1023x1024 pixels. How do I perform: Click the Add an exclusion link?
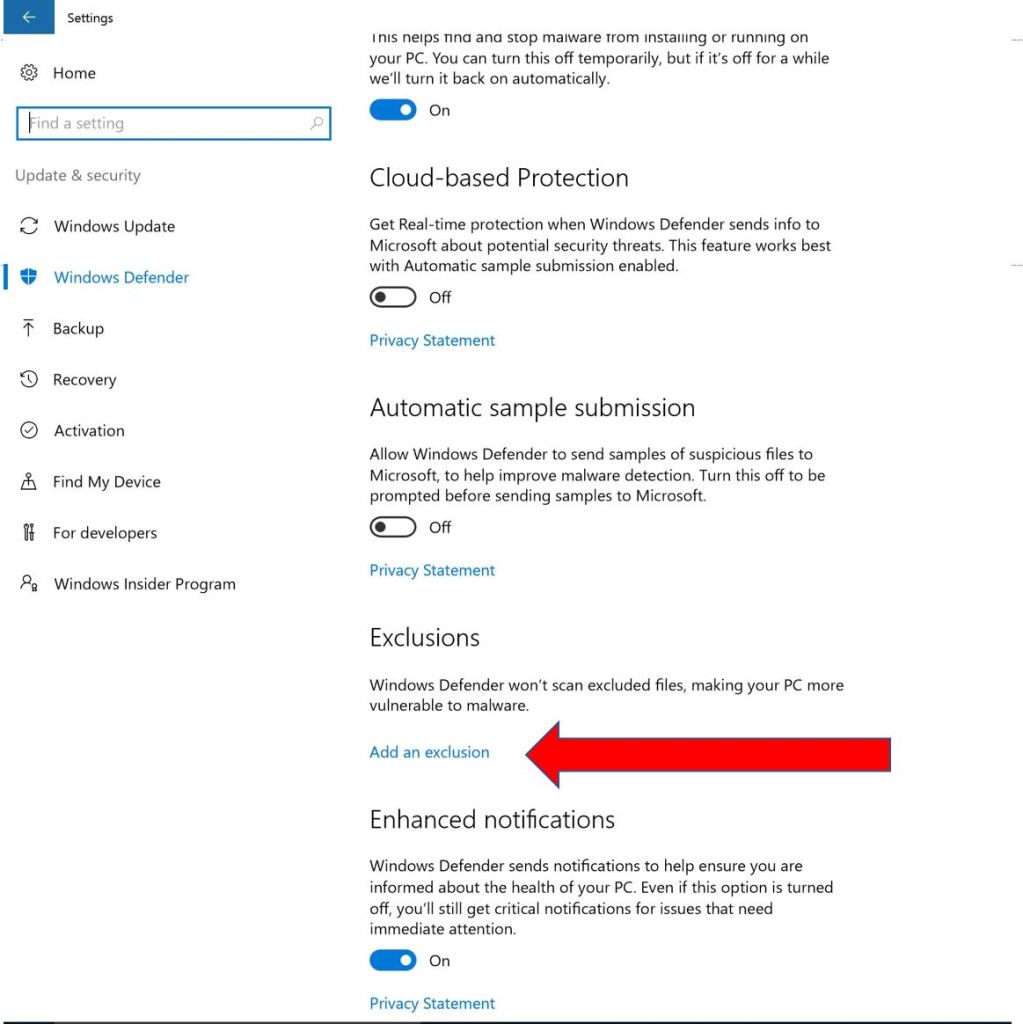429,752
